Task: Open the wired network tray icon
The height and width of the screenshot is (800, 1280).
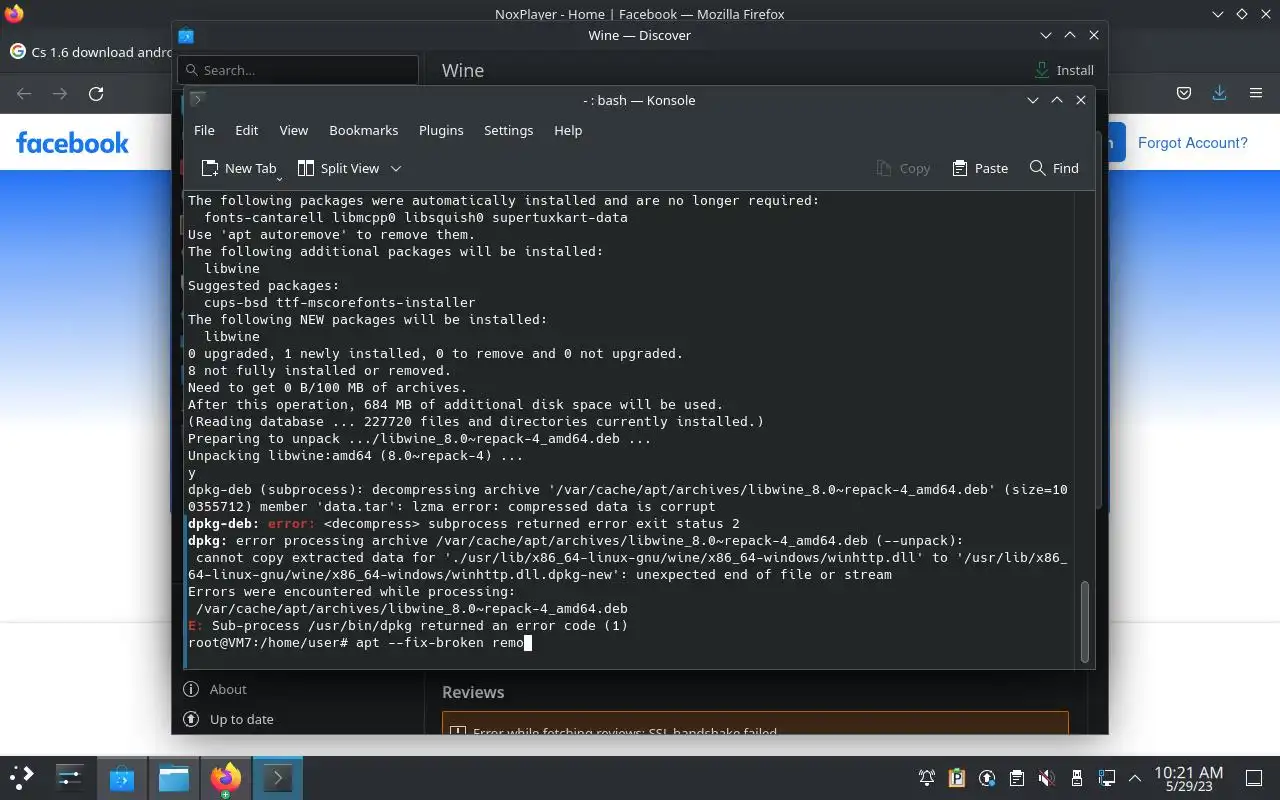Action: pyautogui.click(x=1107, y=778)
